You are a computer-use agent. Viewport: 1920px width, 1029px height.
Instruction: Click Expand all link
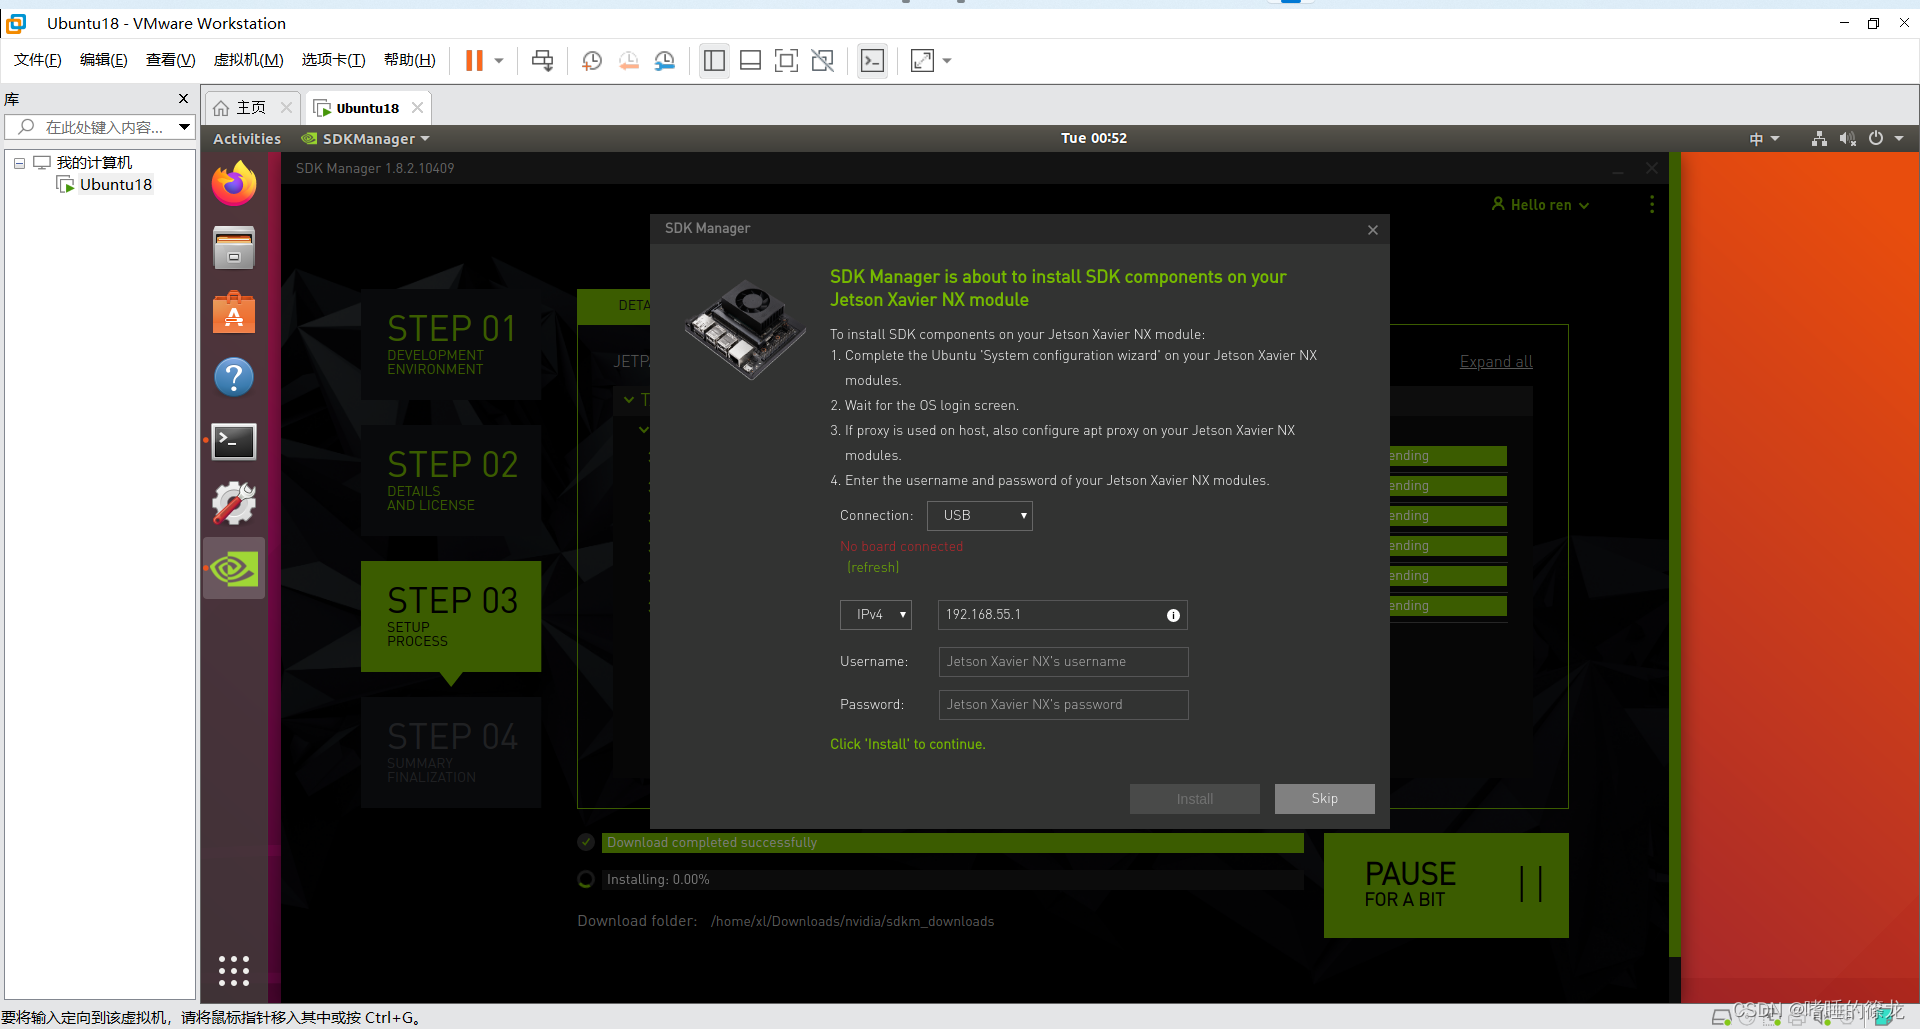point(1496,362)
